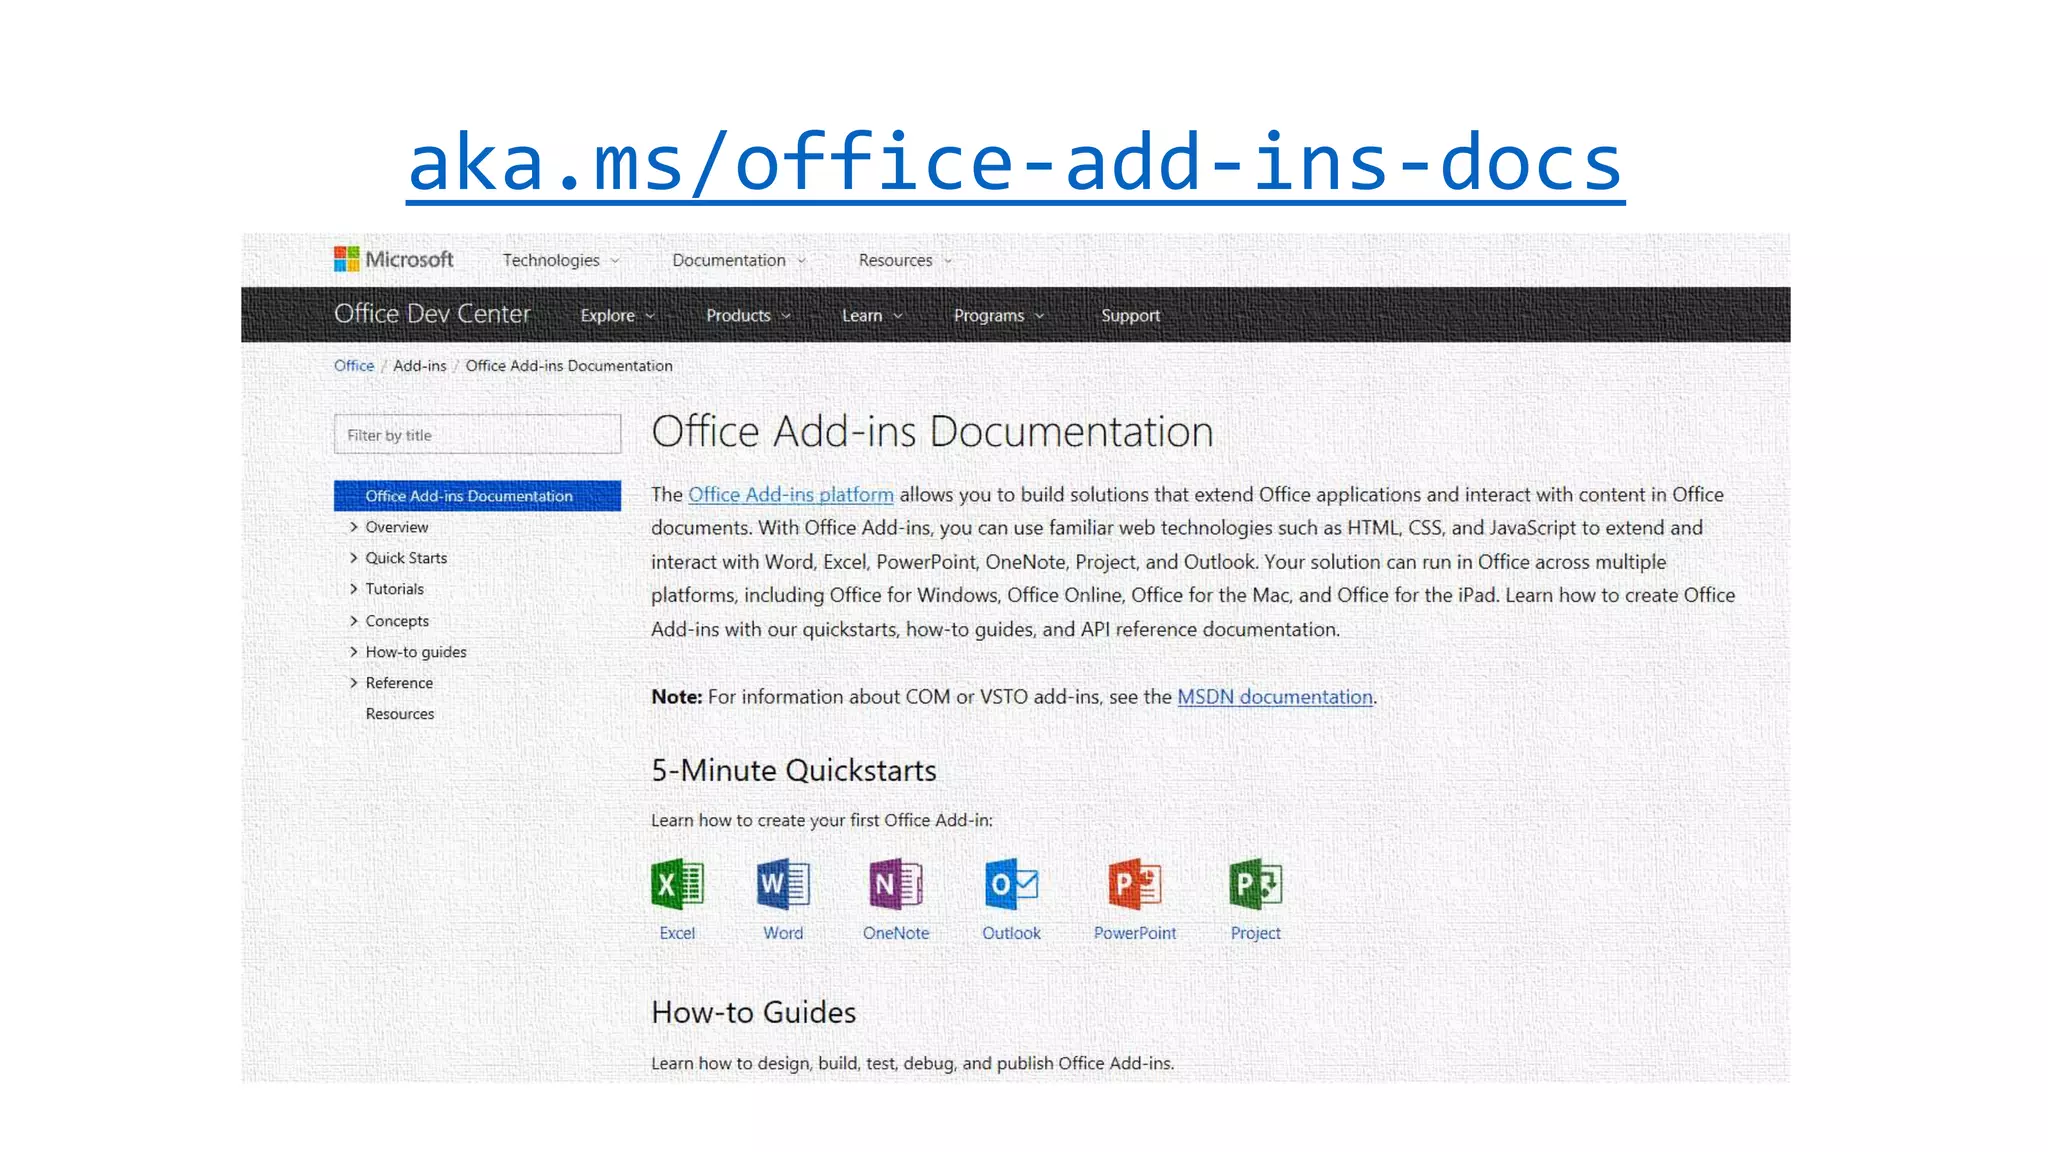The height and width of the screenshot is (1152, 2048).
Task: Click the Office Add-ins Documentation page heading
Action: [x=932, y=432]
